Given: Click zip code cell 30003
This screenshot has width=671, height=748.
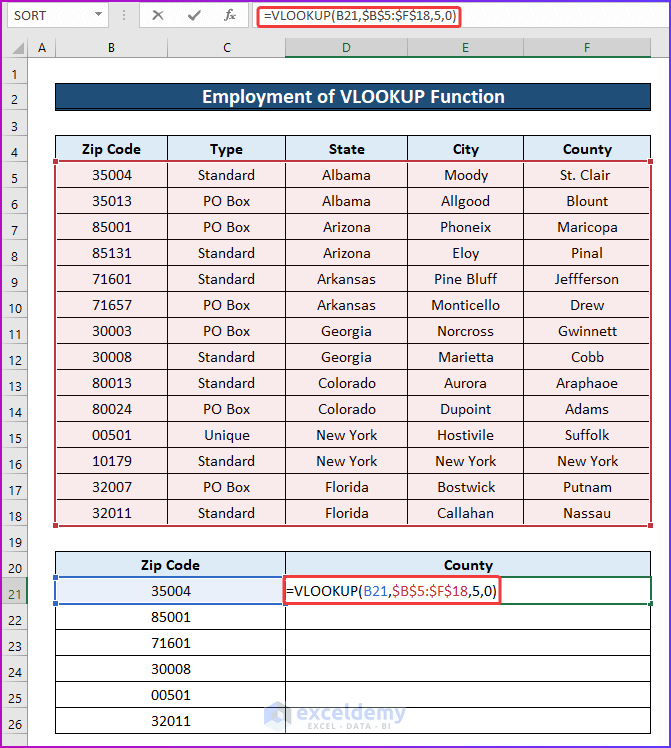Looking at the screenshot, I should [112, 331].
